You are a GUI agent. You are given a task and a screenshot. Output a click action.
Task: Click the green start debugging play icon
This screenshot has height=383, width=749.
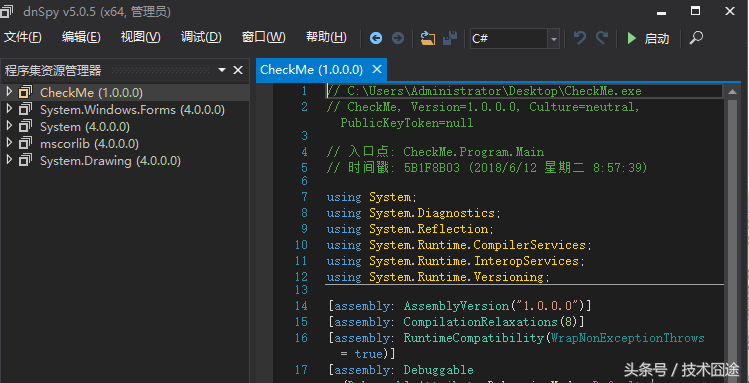[631, 38]
